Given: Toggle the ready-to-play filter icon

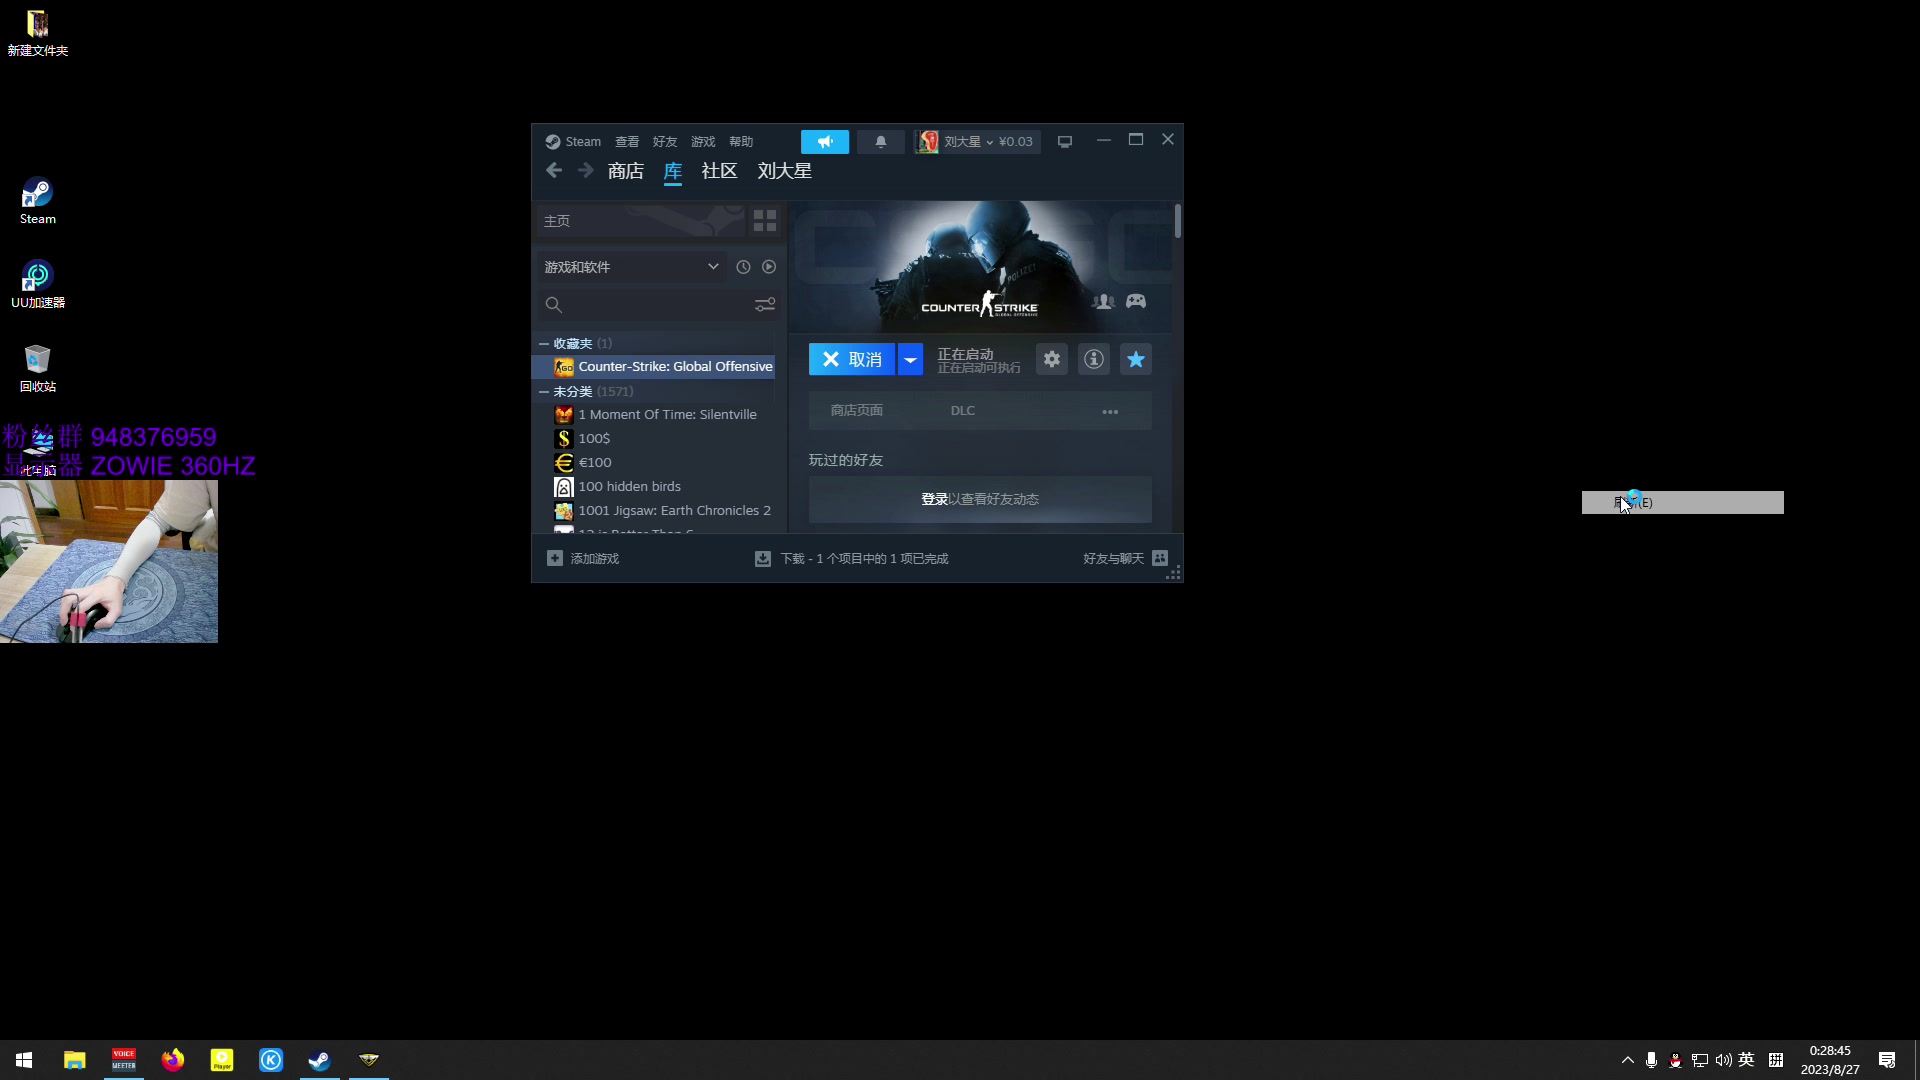Looking at the screenshot, I should click(769, 267).
